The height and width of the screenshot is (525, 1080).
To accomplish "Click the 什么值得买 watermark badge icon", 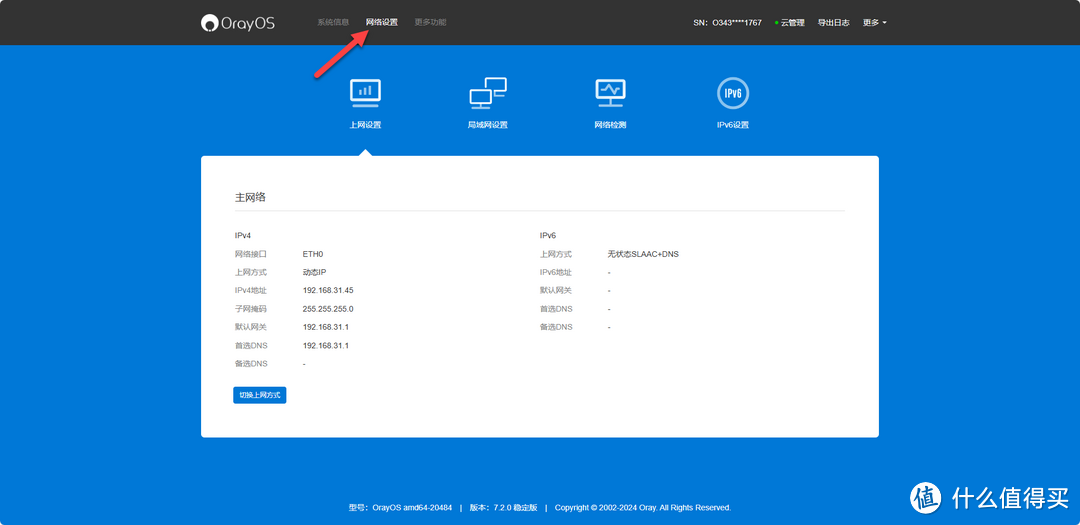I will click(x=927, y=497).
